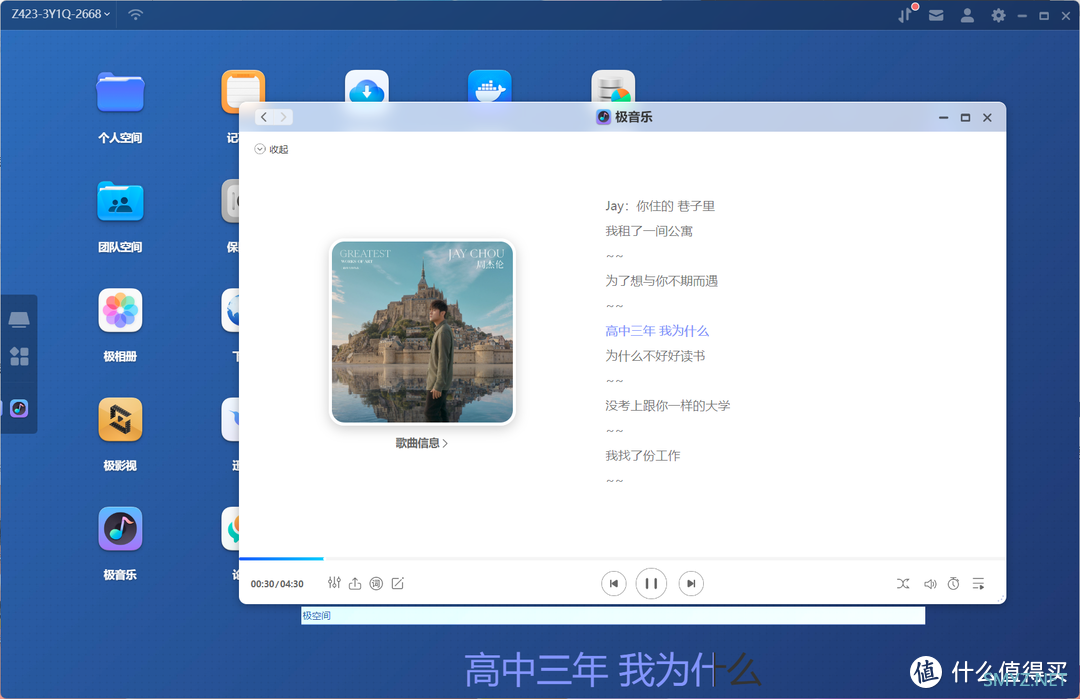The height and width of the screenshot is (699, 1080).
Task: Open the messages envelope icon
Action: [936, 15]
